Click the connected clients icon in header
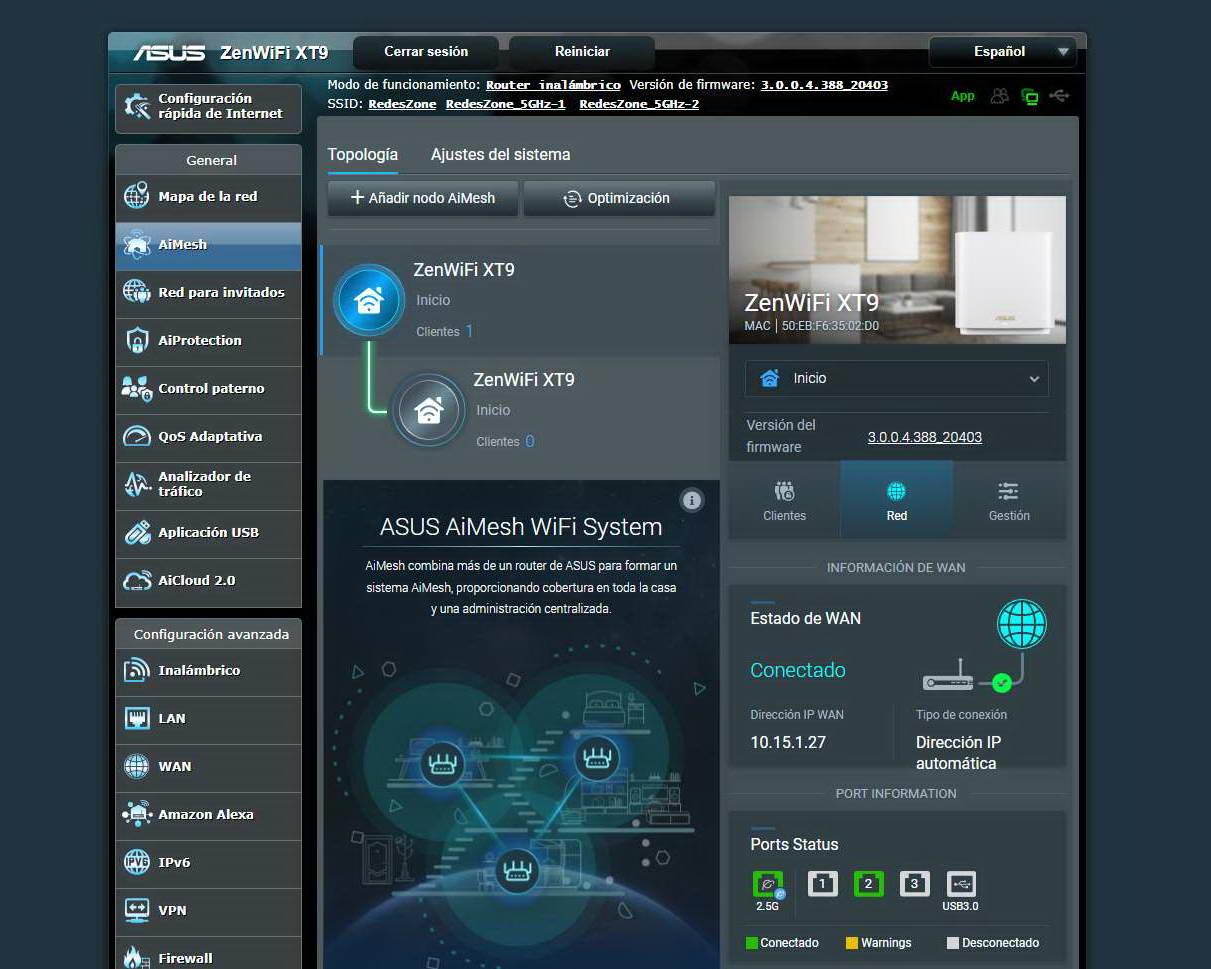The height and width of the screenshot is (969, 1211). [x=999, y=96]
